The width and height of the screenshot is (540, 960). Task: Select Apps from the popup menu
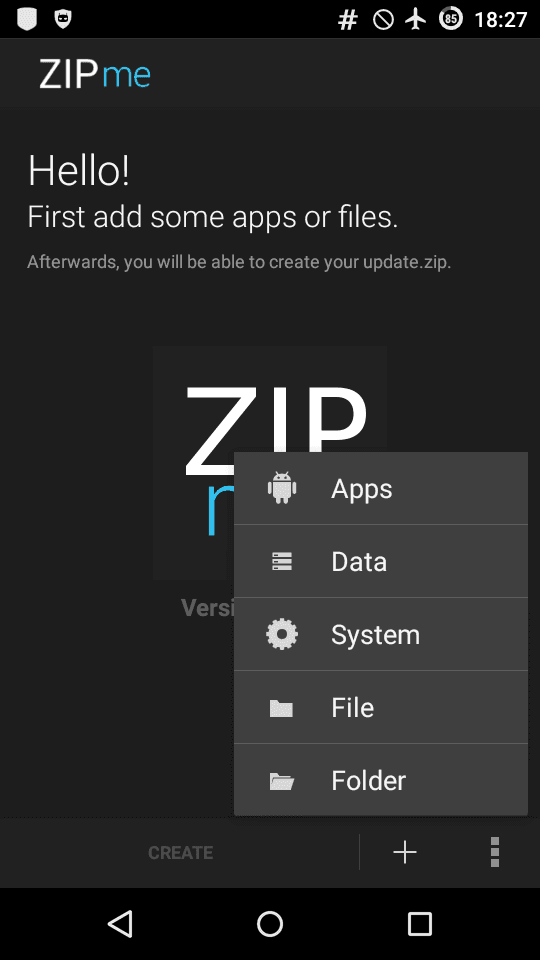point(381,488)
